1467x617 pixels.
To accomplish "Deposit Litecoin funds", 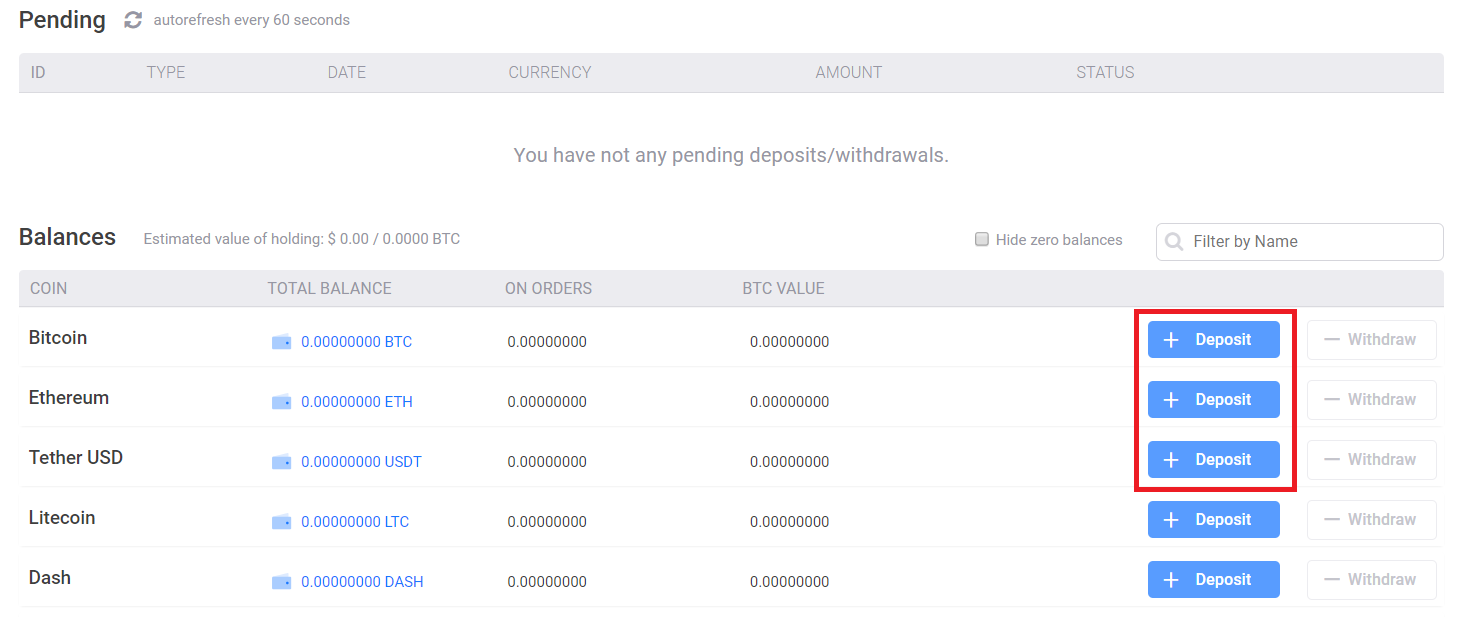I will pos(1213,520).
